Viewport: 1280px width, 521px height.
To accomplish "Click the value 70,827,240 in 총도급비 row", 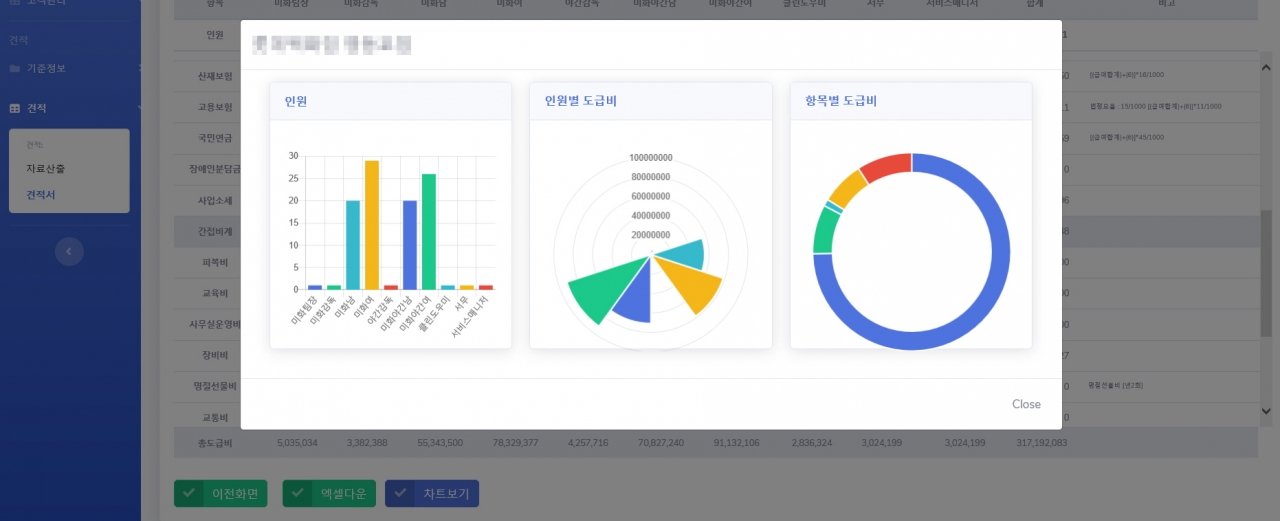I will [x=660, y=442].
